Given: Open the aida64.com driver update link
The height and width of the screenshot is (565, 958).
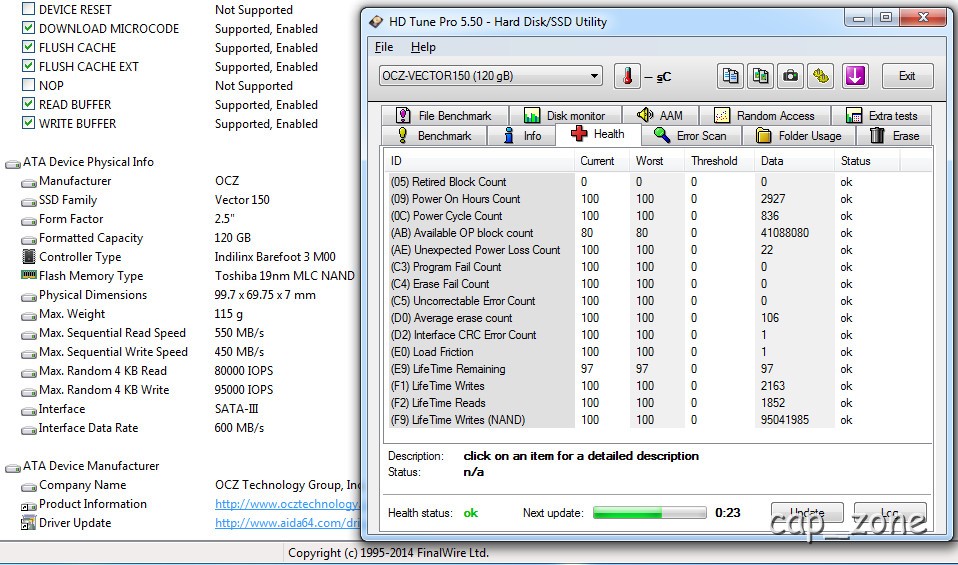Looking at the screenshot, I should coord(287,523).
